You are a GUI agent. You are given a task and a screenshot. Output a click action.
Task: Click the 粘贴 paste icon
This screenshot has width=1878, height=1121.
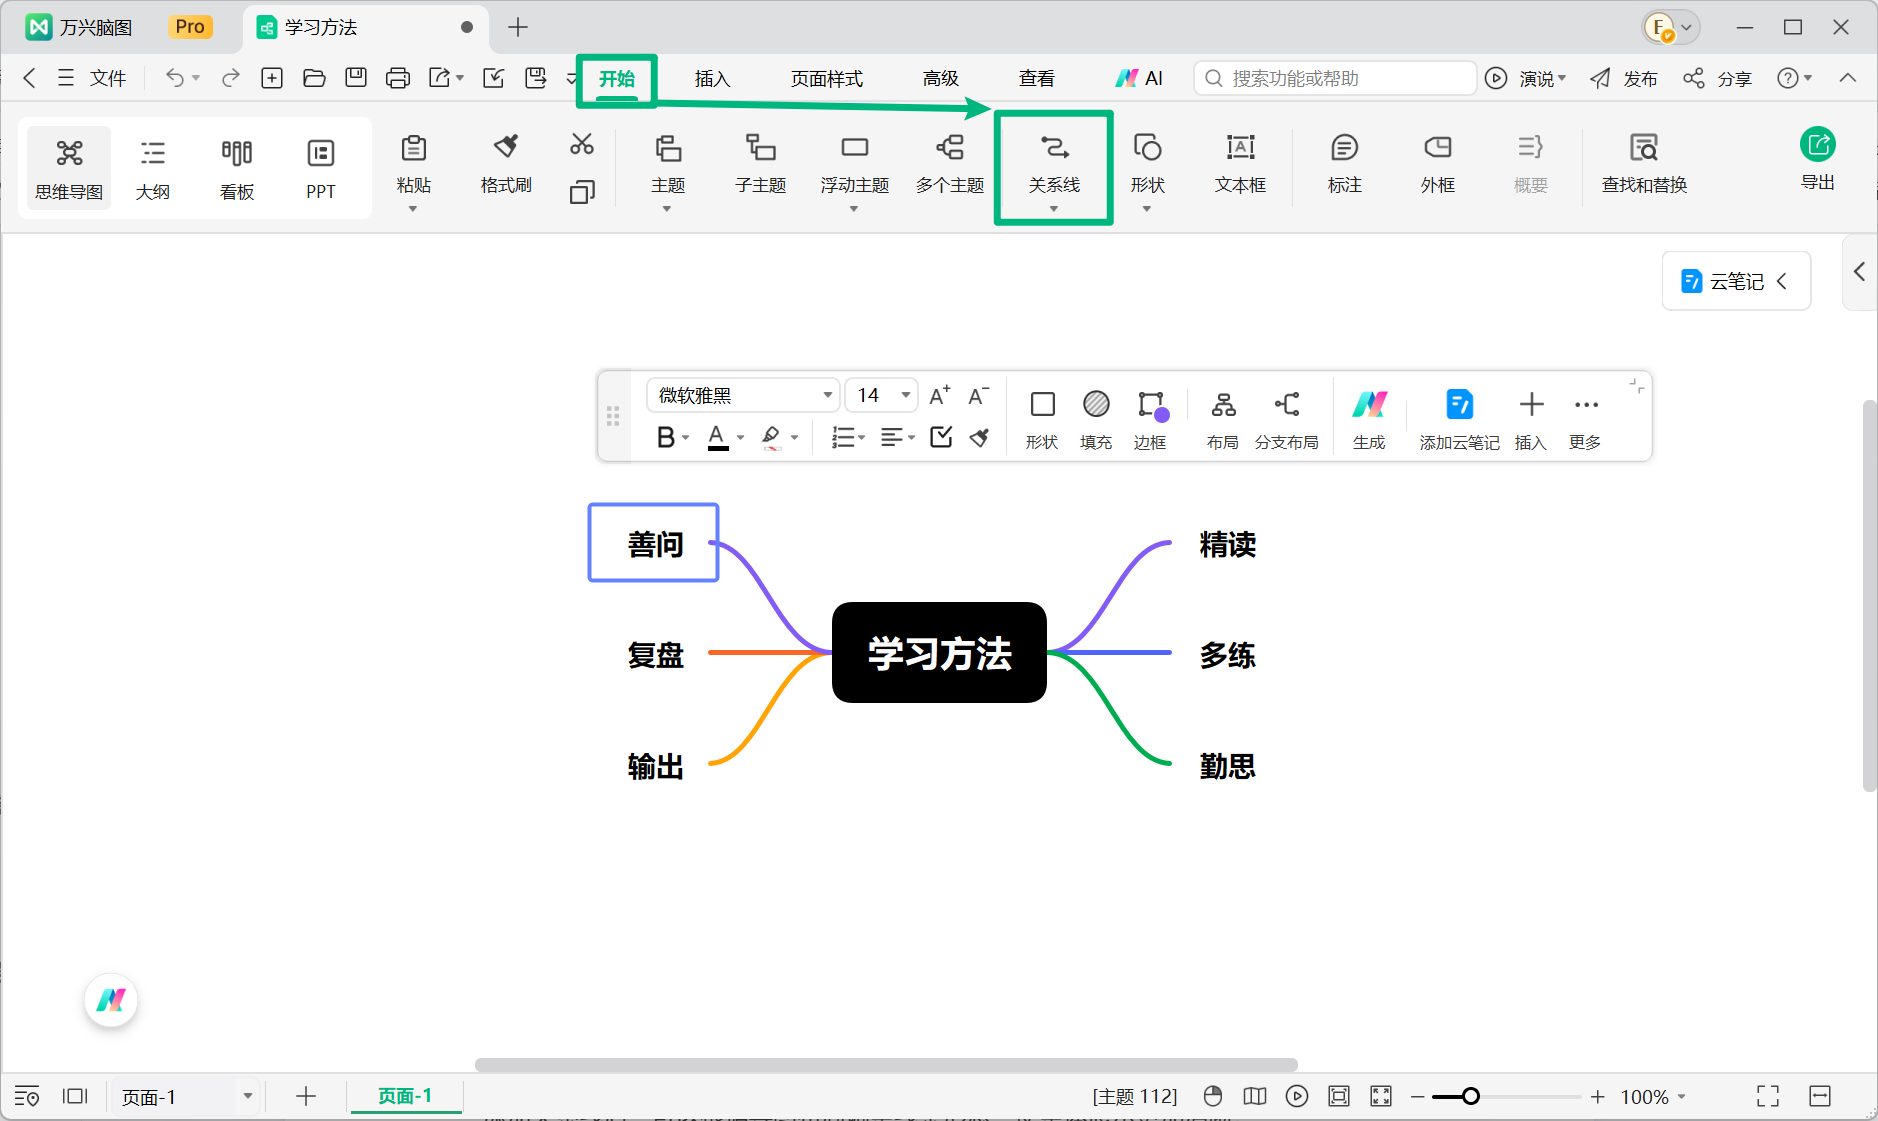pyautogui.click(x=413, y=149)
